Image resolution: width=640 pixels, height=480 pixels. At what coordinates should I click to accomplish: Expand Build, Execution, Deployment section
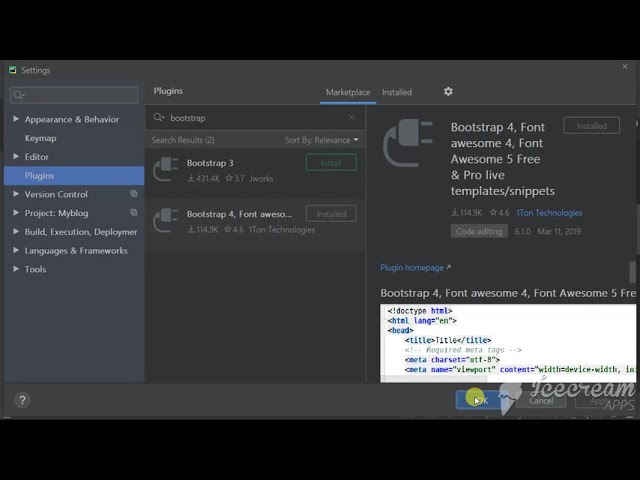coord(16,231)
